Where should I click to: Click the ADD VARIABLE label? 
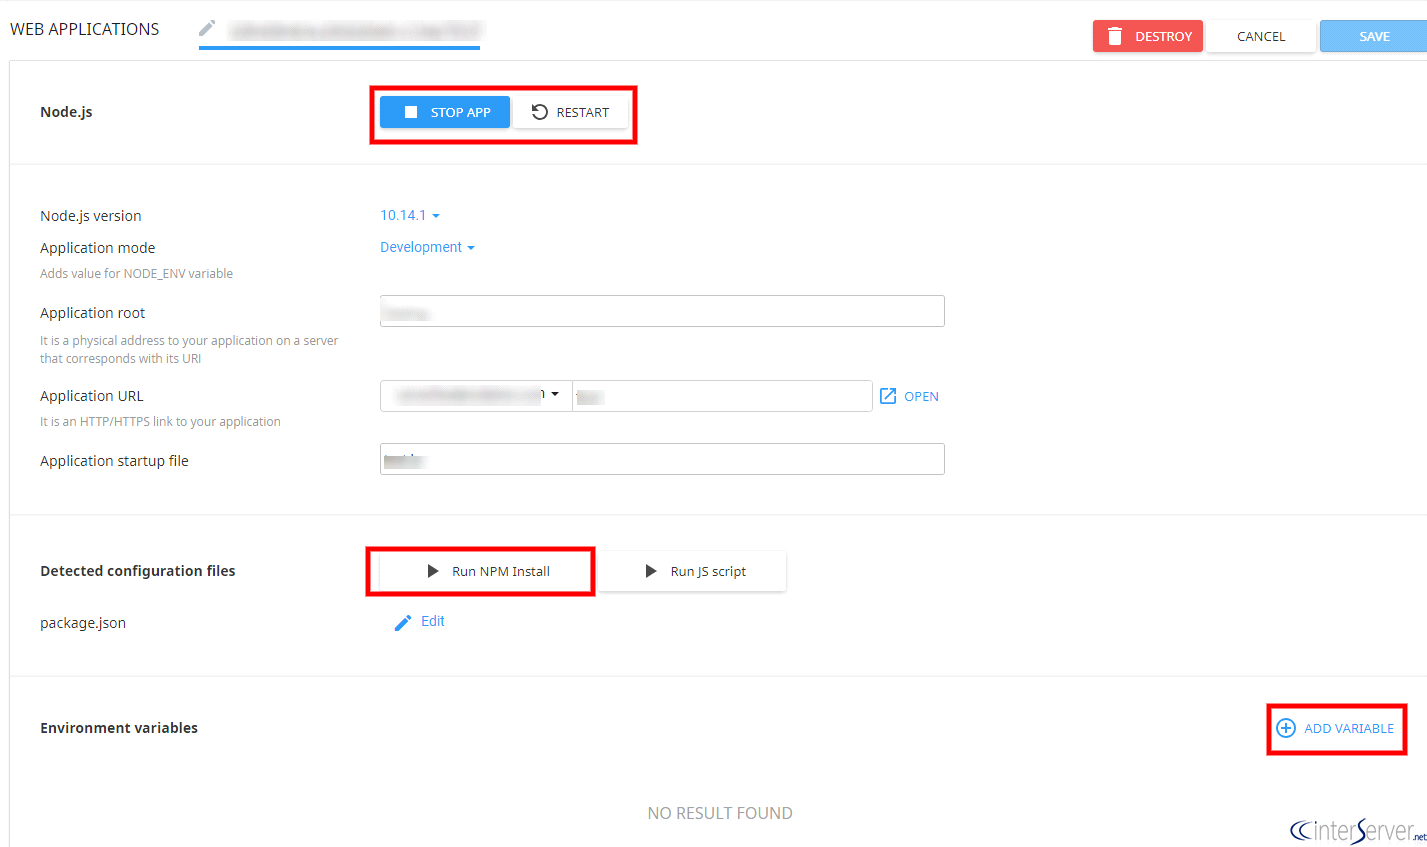pos(1349,728)
